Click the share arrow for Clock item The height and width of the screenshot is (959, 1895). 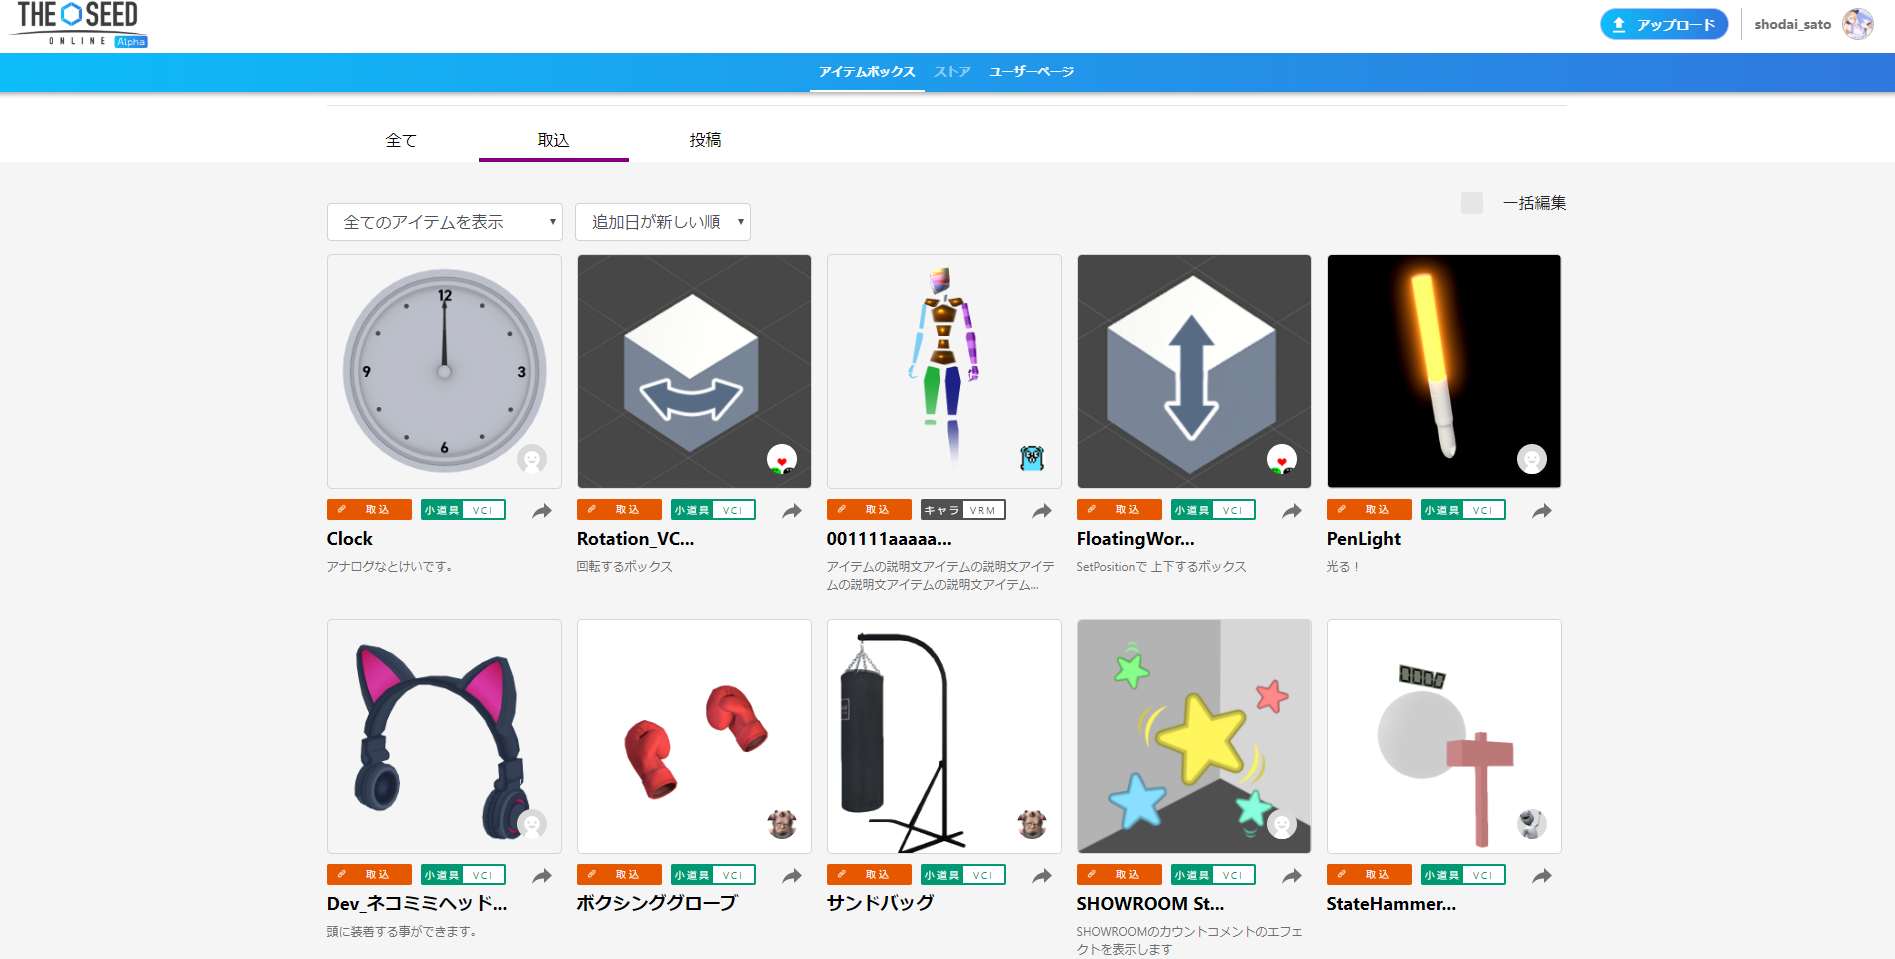[x=542, y=511]
